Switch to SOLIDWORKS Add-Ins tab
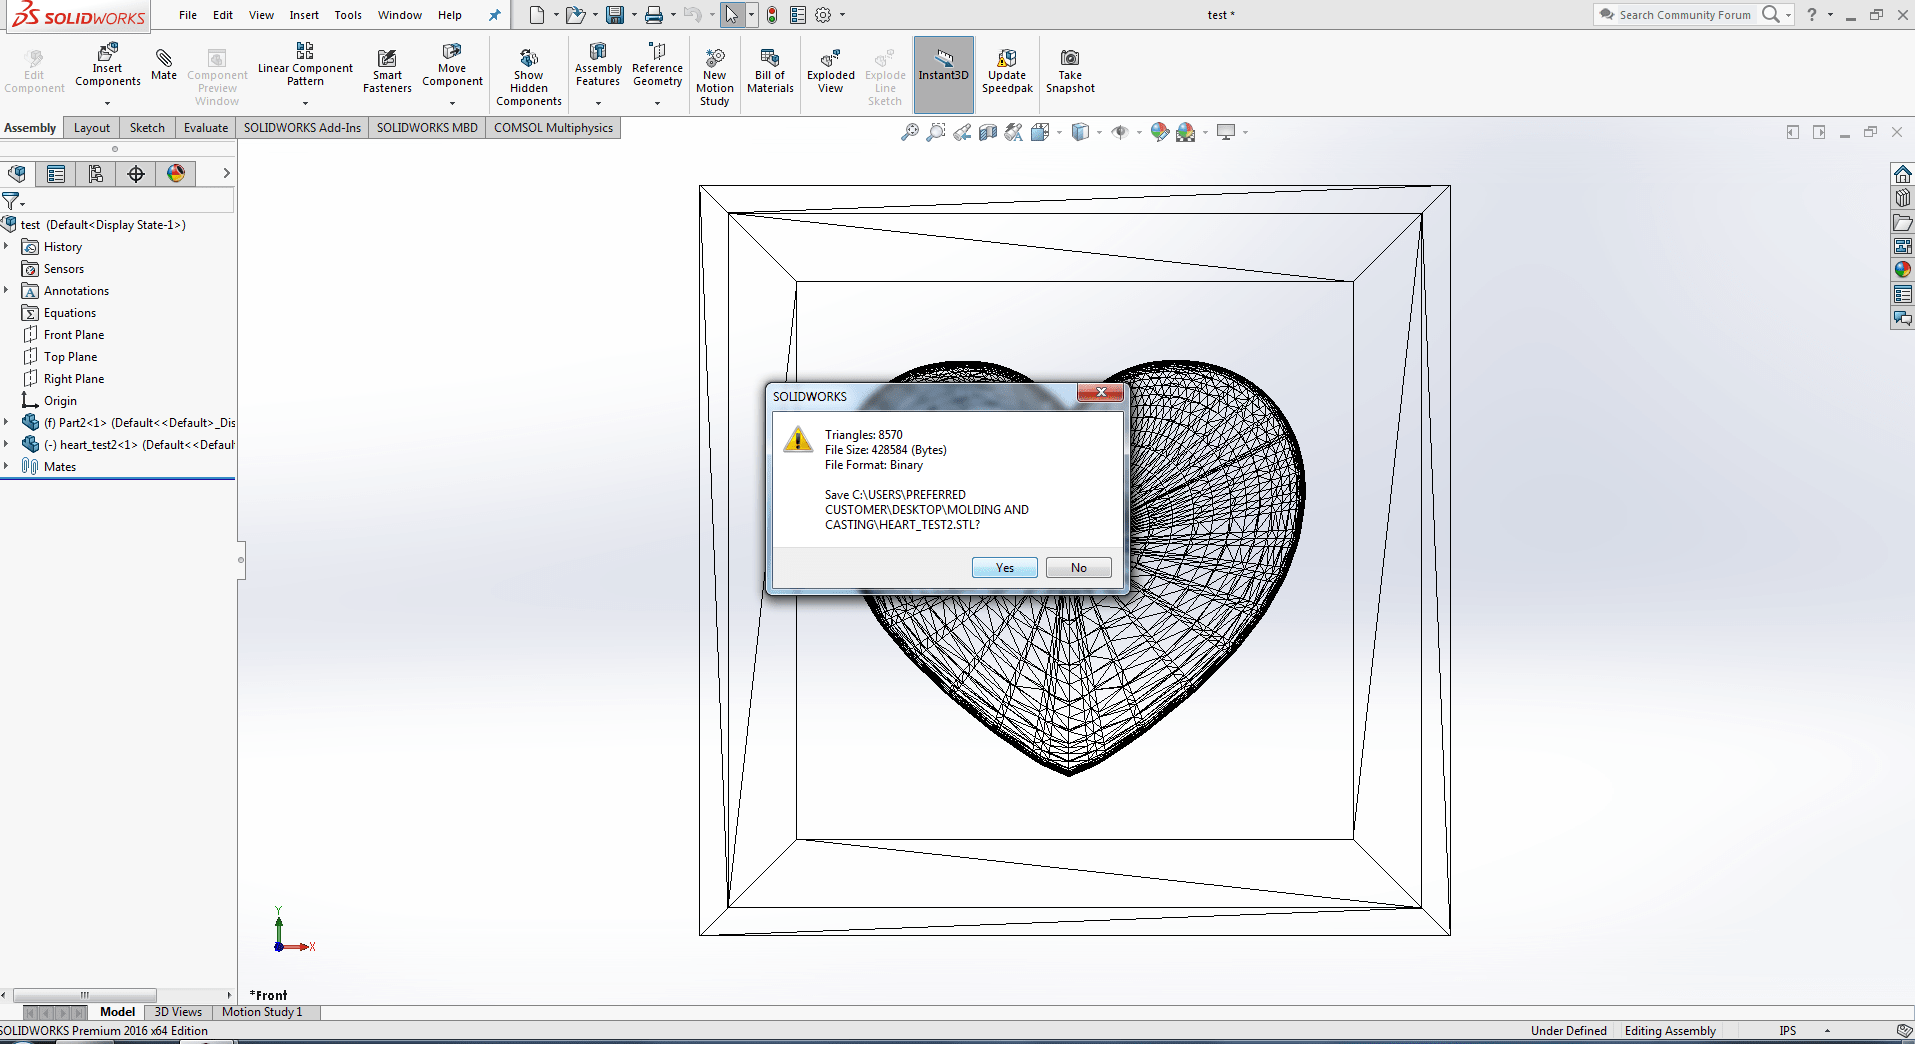1915x1044 pixels. click(x=302, y=127)
